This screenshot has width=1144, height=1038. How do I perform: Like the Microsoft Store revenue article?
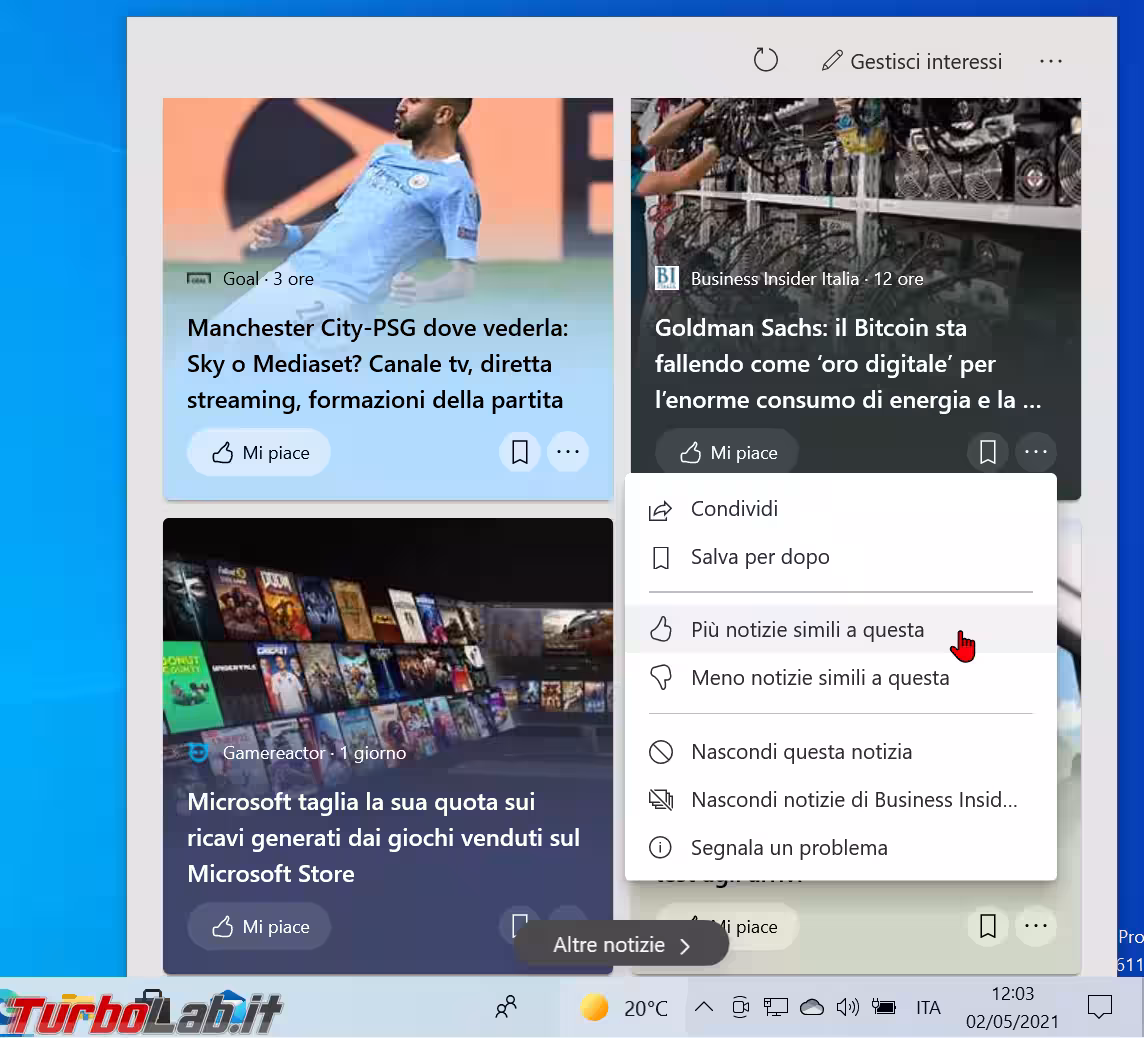(x=259, y=927)
